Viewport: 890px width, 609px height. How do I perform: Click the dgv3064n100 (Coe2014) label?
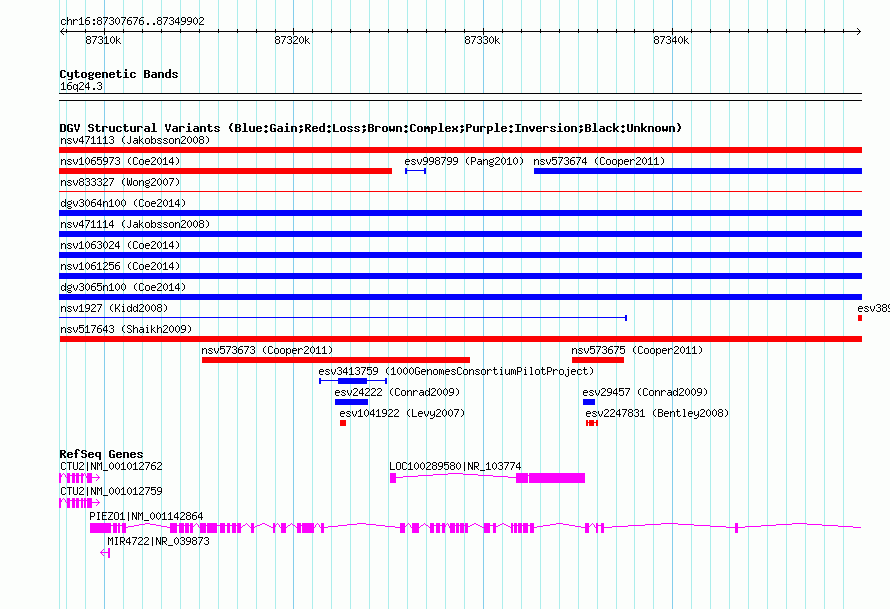pos(123,203)
